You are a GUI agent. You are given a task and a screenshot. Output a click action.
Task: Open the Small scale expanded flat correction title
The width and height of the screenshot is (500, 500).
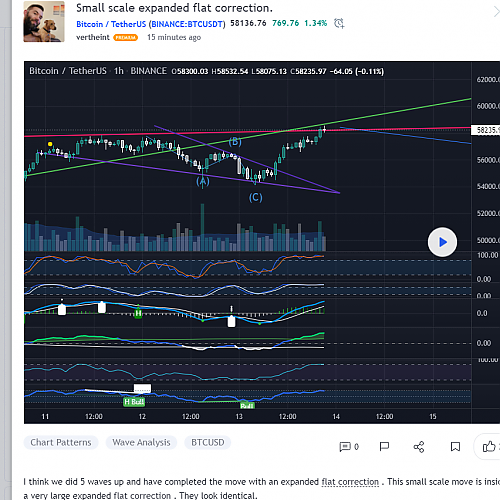(174, 8)
